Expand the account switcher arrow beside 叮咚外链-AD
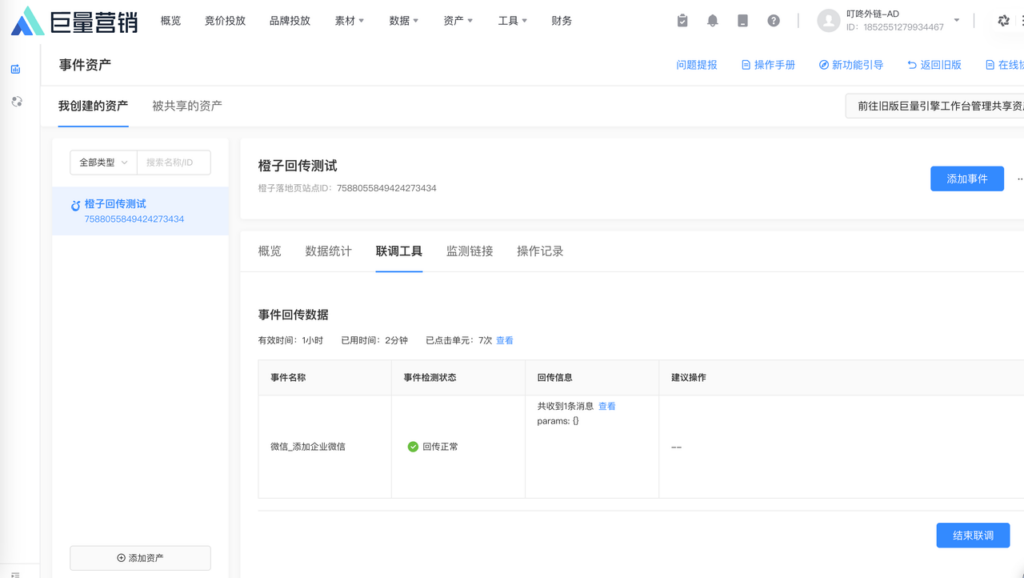This screenshot has height=578, width=1024. pyautogui.click(x=956, y=20)
